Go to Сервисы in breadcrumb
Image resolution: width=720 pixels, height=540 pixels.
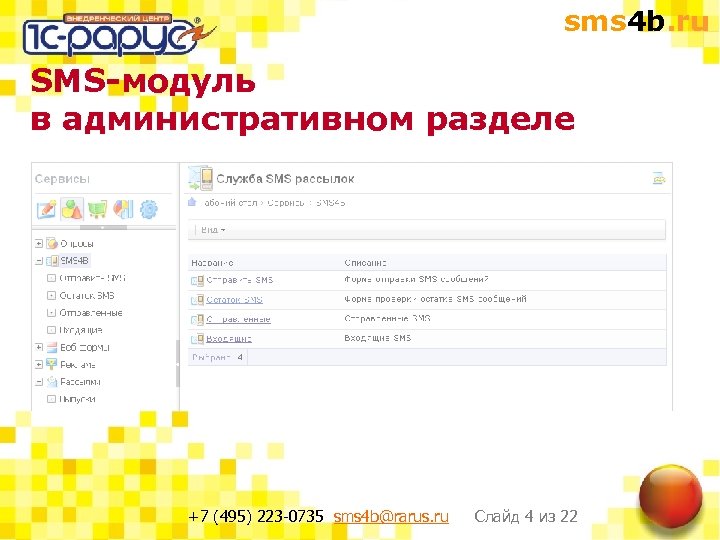coord(286,202)
